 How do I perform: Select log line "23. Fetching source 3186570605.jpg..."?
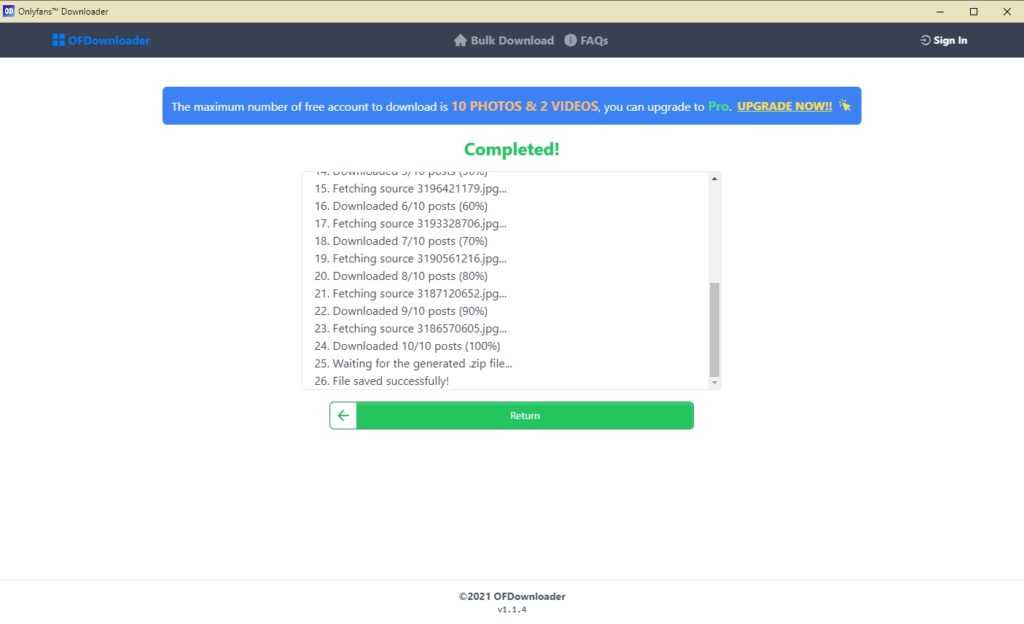point(410,329)
